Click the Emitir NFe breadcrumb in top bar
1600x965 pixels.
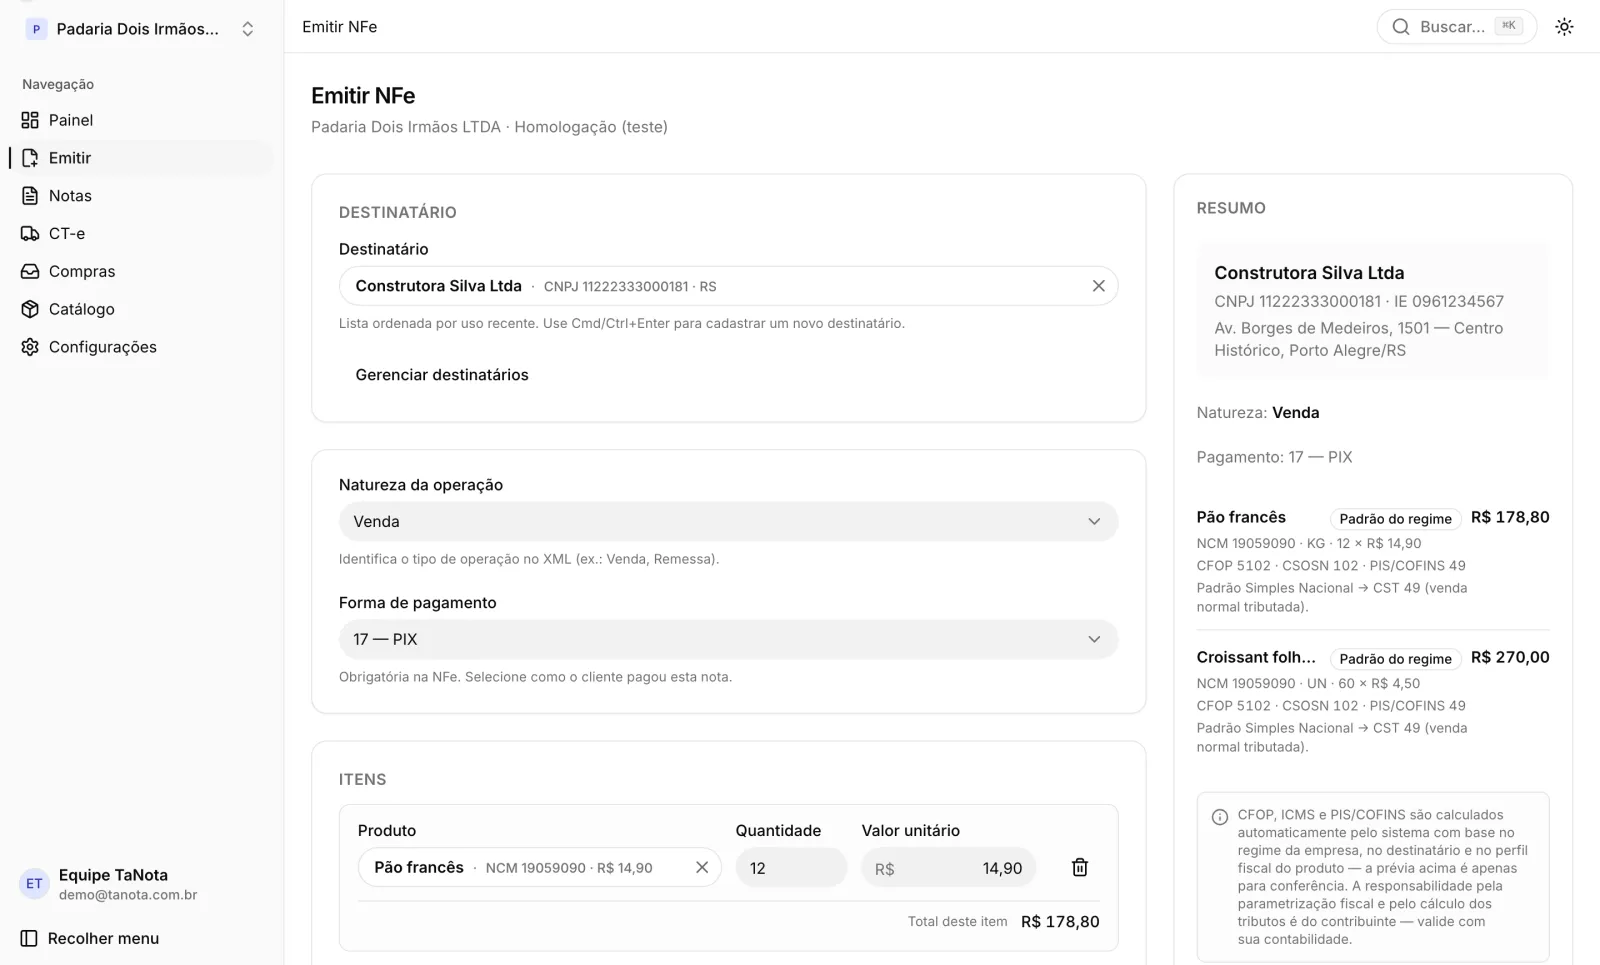click(x=340, y=27)
